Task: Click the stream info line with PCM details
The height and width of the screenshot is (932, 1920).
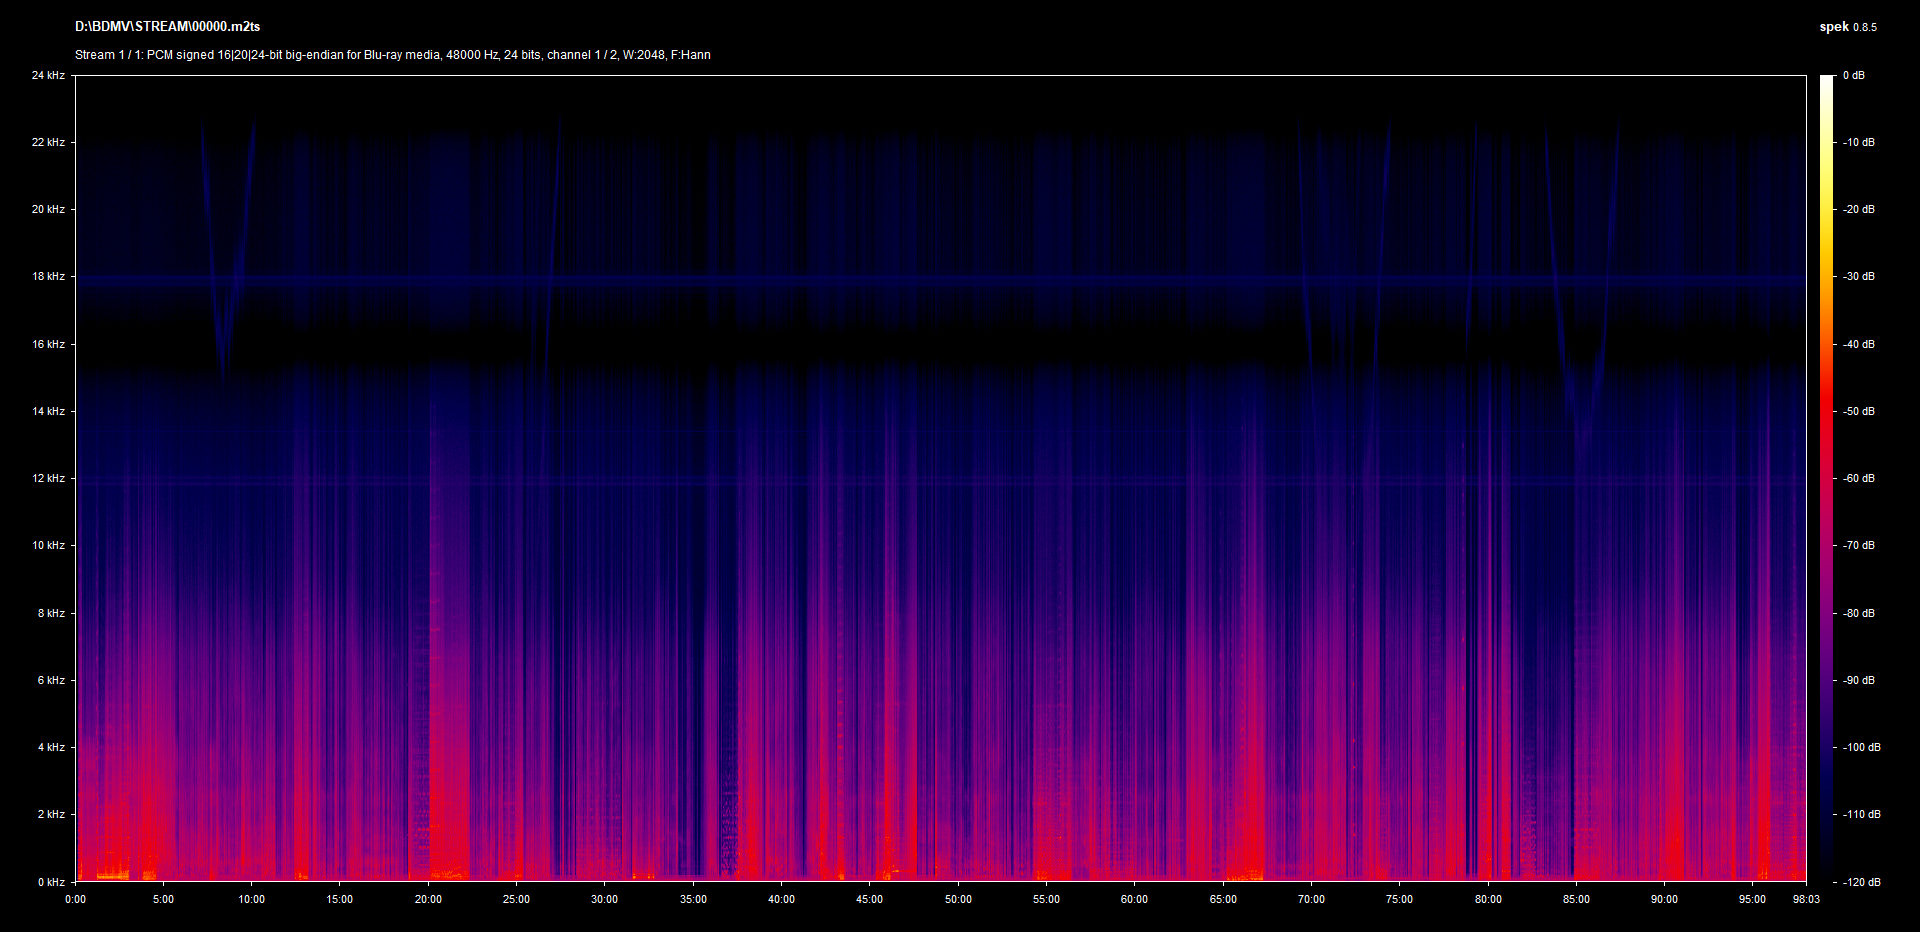Action: pyautogui.click(x=392, y=55)
